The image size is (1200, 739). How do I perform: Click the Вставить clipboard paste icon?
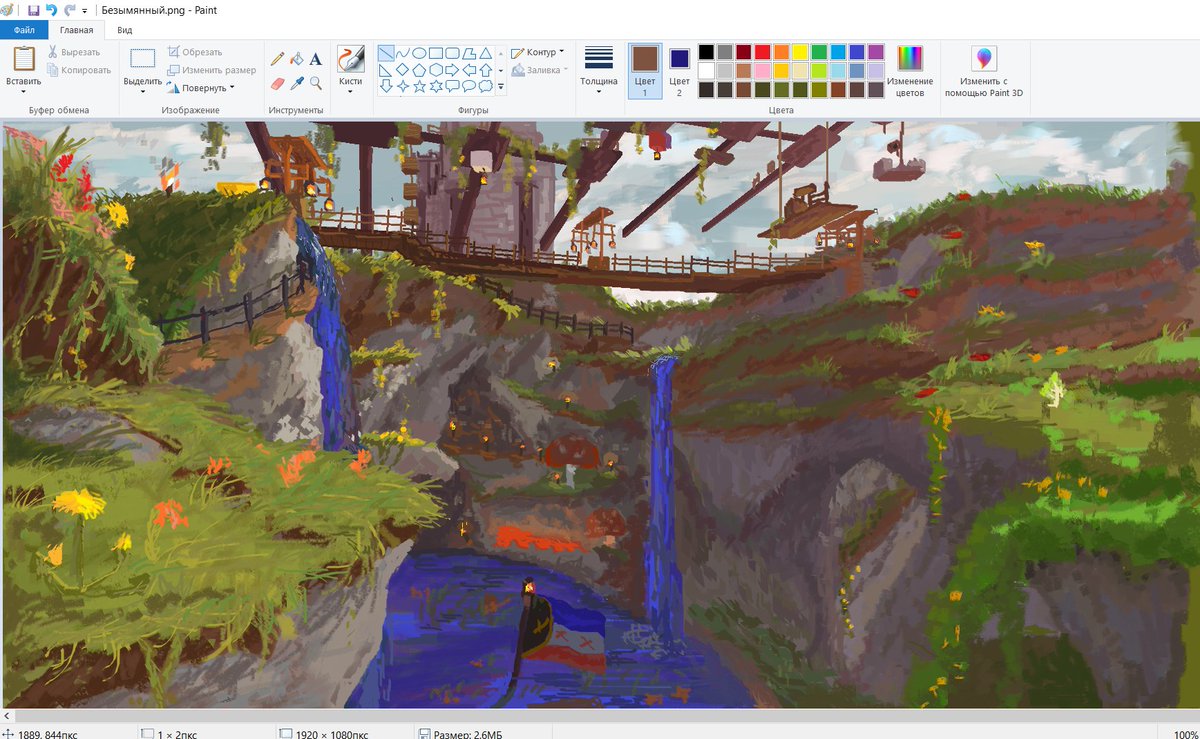tap(23, 58)
